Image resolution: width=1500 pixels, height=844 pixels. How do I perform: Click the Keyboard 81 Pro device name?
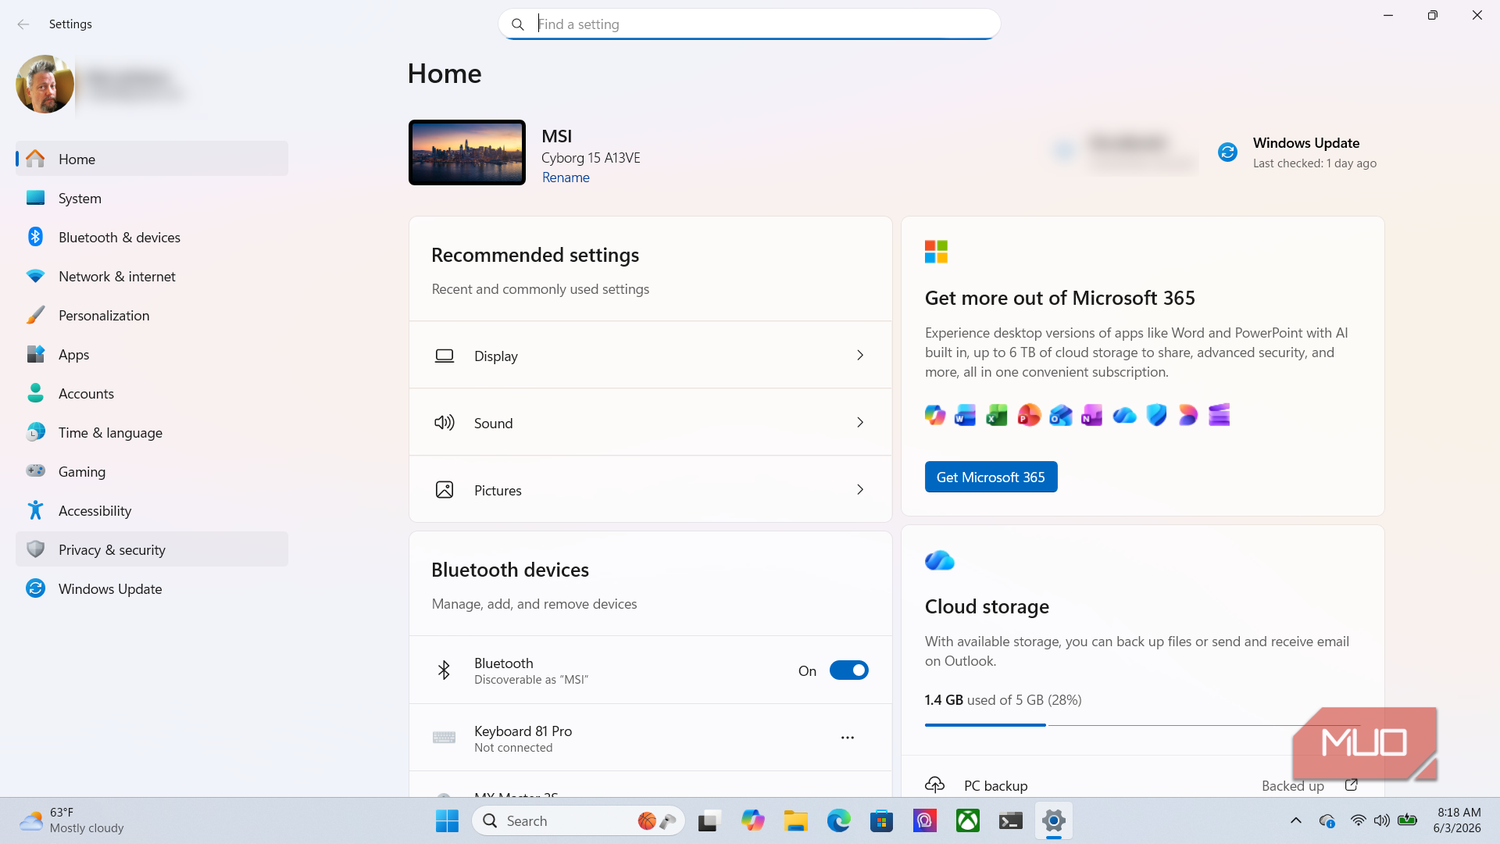pyautogui.click(x=523, y=731)
